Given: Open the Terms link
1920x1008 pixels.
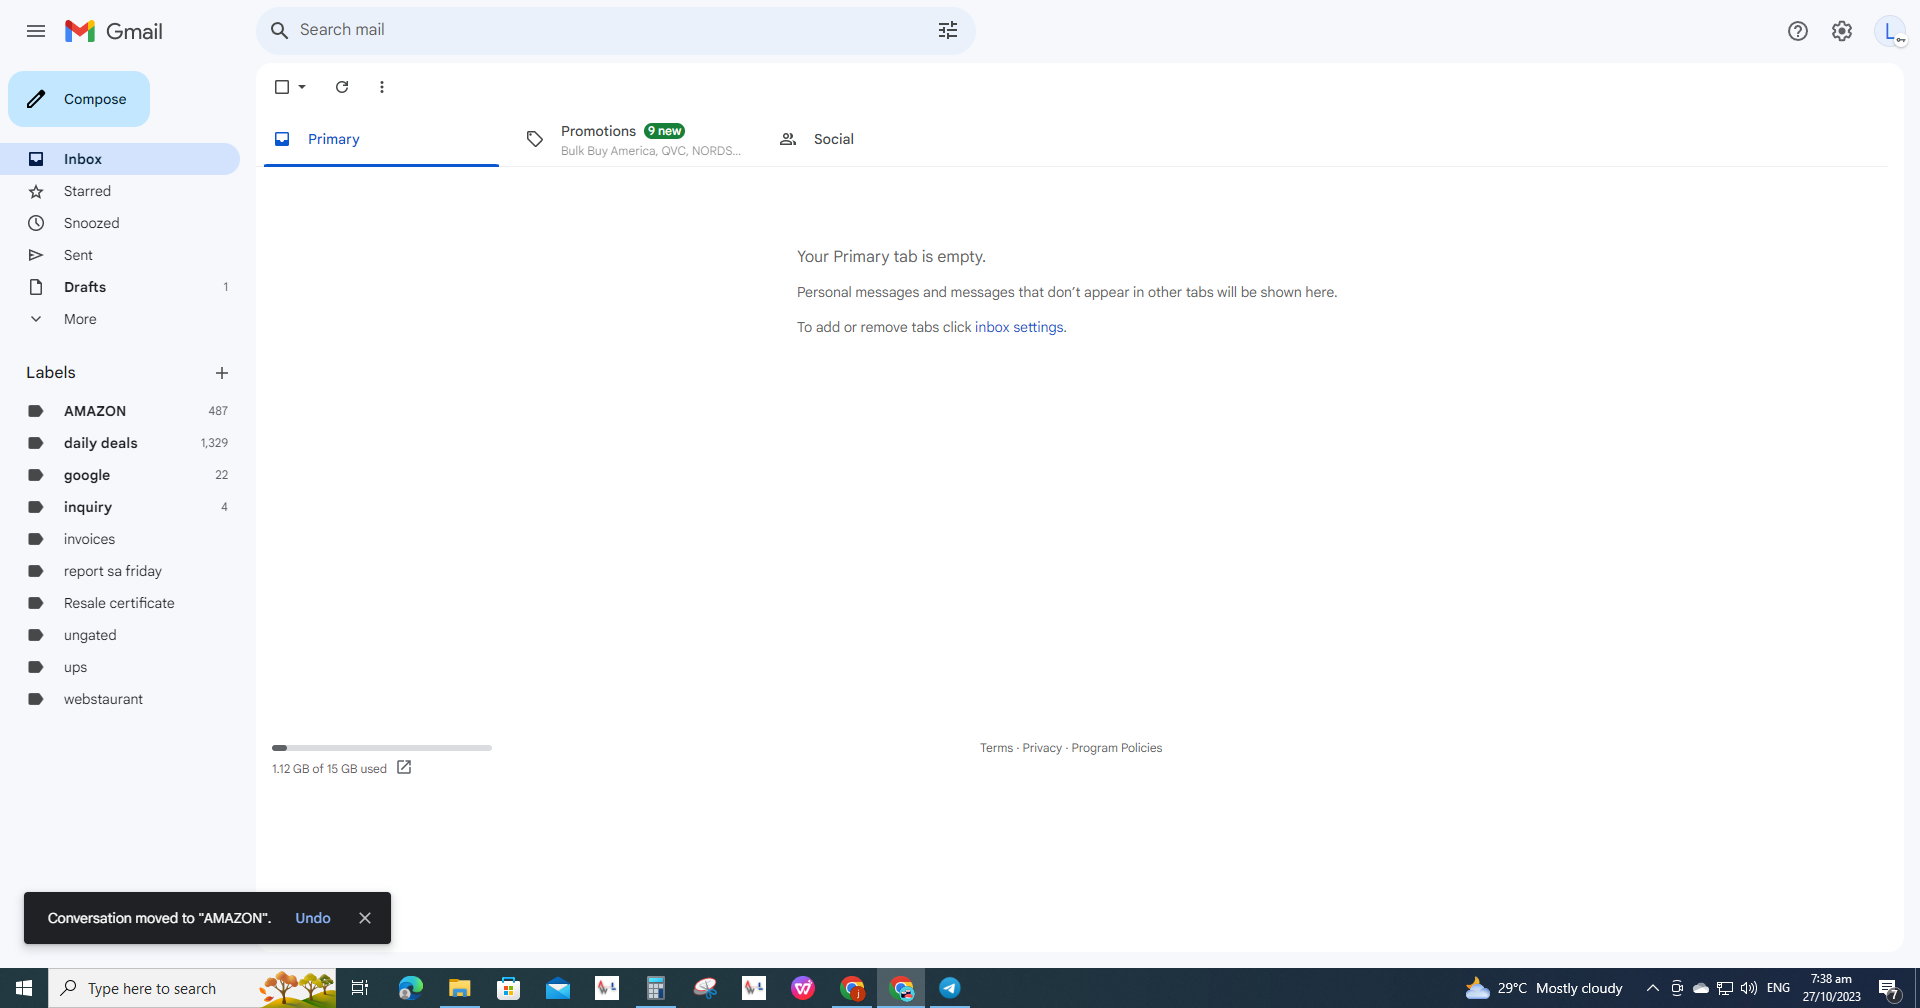Looking at the screenshot, I should pyautogui.click(x=996, y=748).
